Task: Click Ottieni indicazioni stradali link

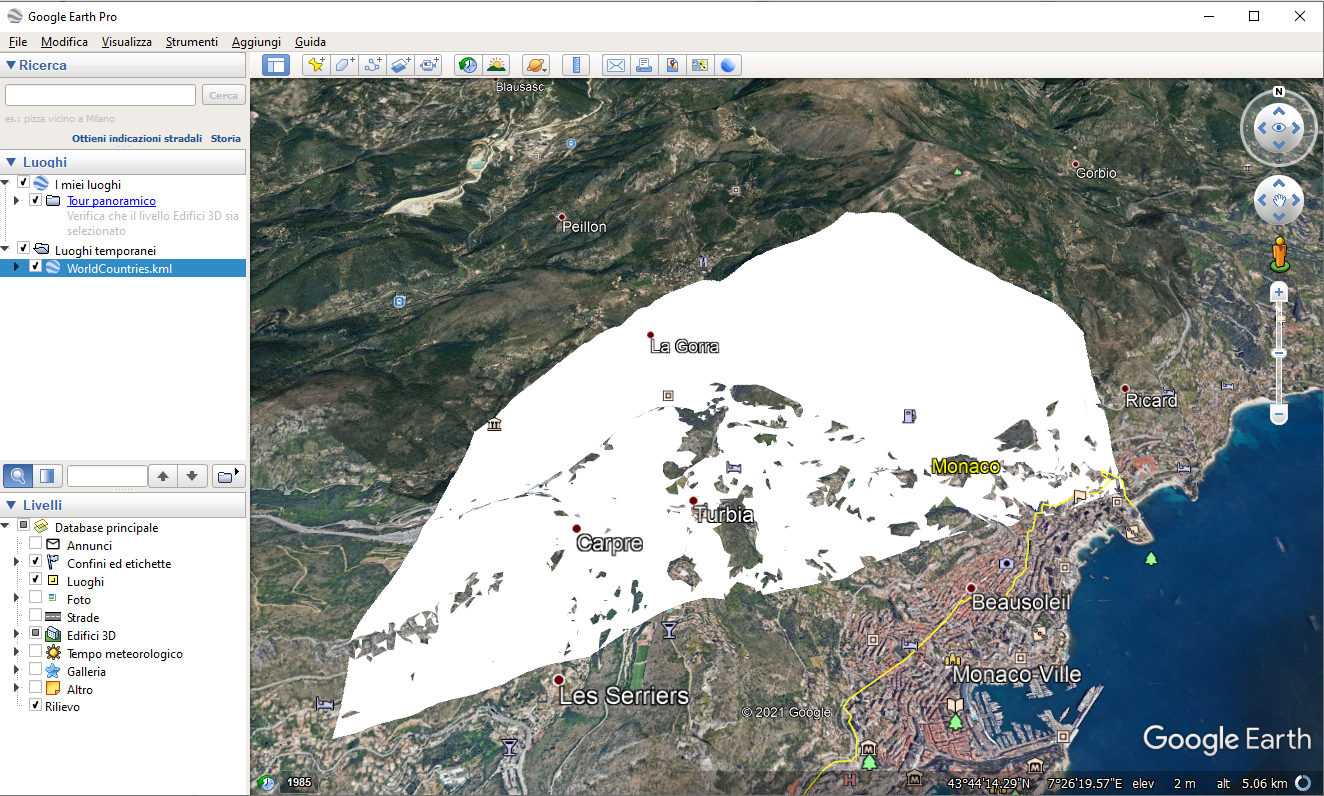Action: point(137,138)
